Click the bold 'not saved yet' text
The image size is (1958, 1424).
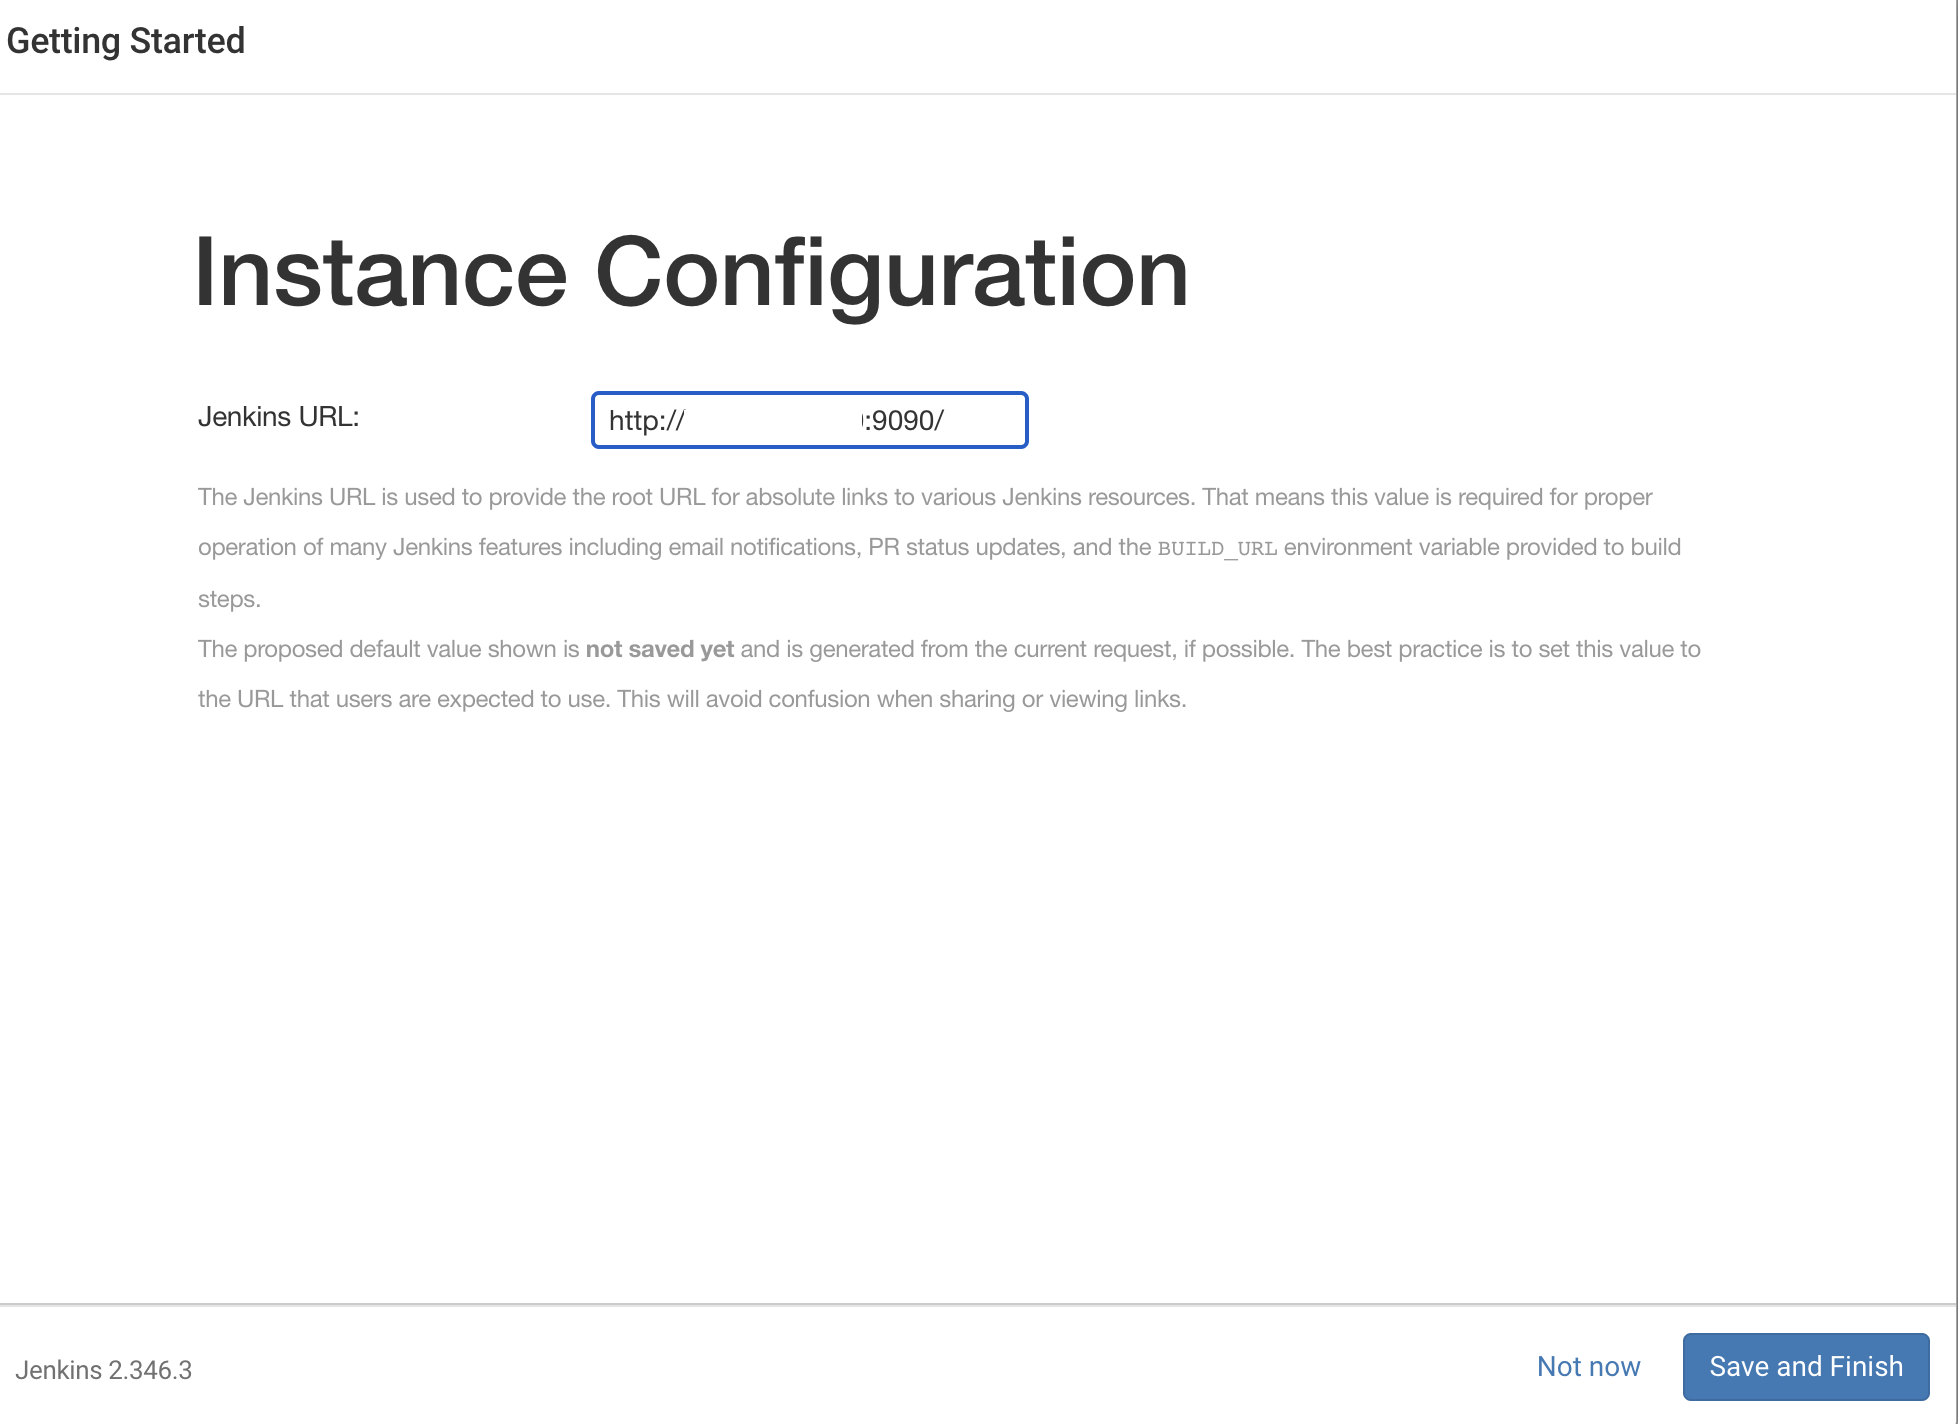coord(659,649)
